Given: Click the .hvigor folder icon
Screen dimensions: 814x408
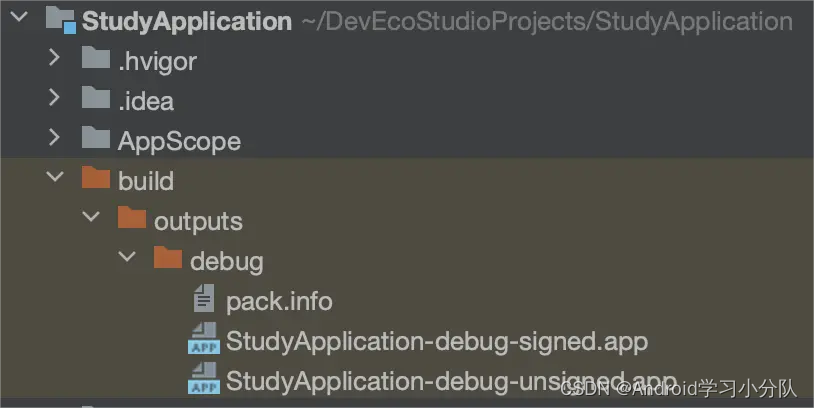Looking at the screenshot, I should [x=95, y=60].
